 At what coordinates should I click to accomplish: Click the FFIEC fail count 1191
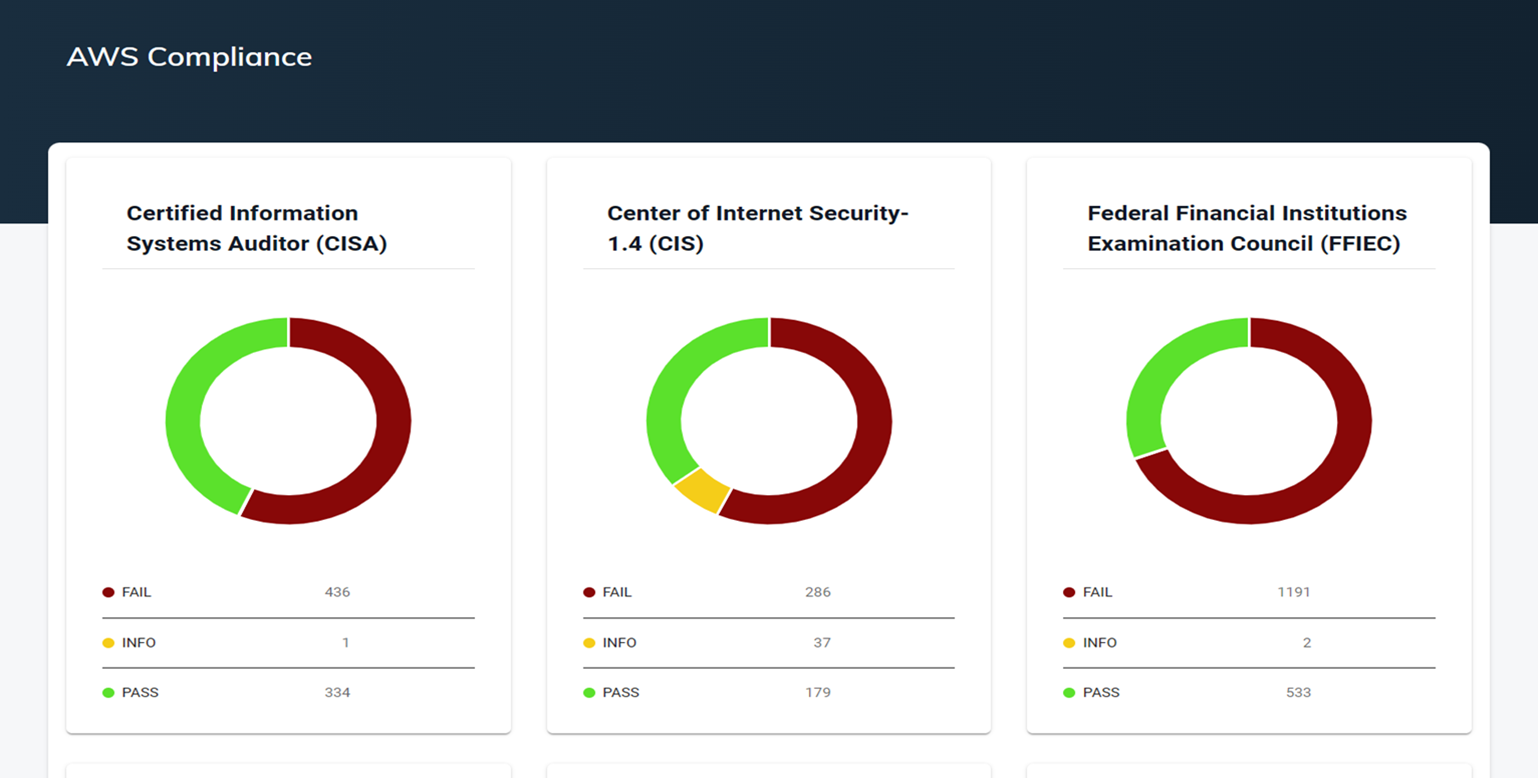pos(1294,592)
